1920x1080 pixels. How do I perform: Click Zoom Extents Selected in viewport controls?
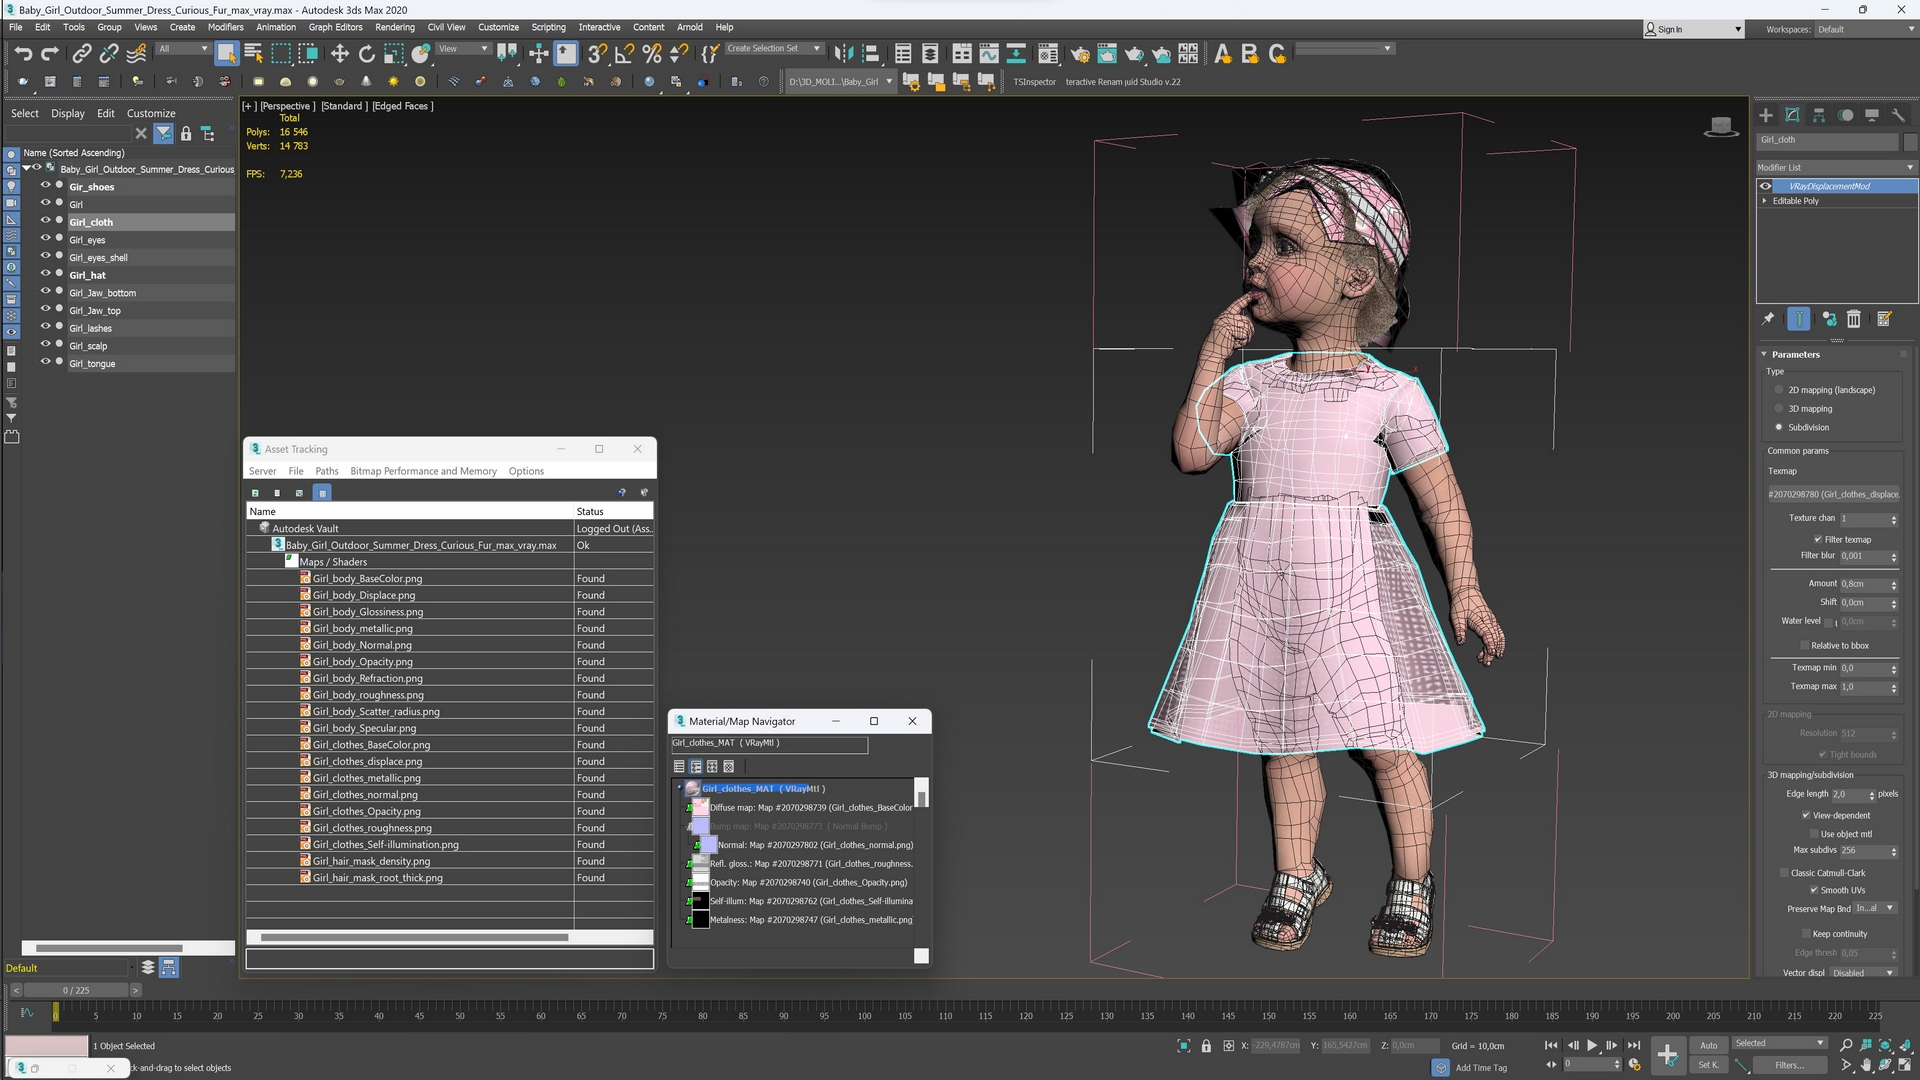(1885, 1045)
